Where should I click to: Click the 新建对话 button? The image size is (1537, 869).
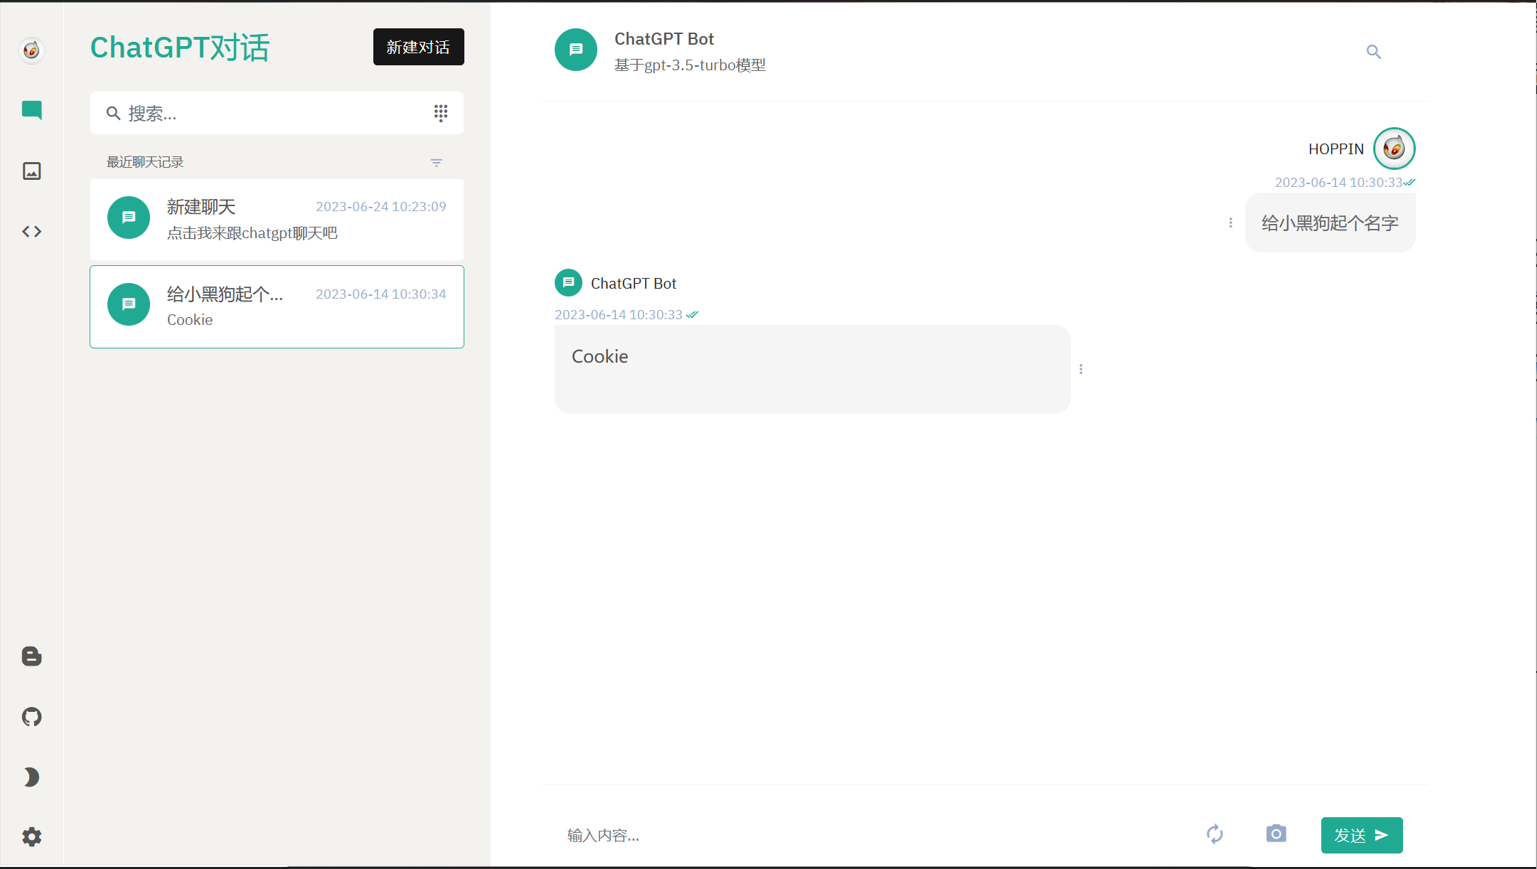pos(418,47)
